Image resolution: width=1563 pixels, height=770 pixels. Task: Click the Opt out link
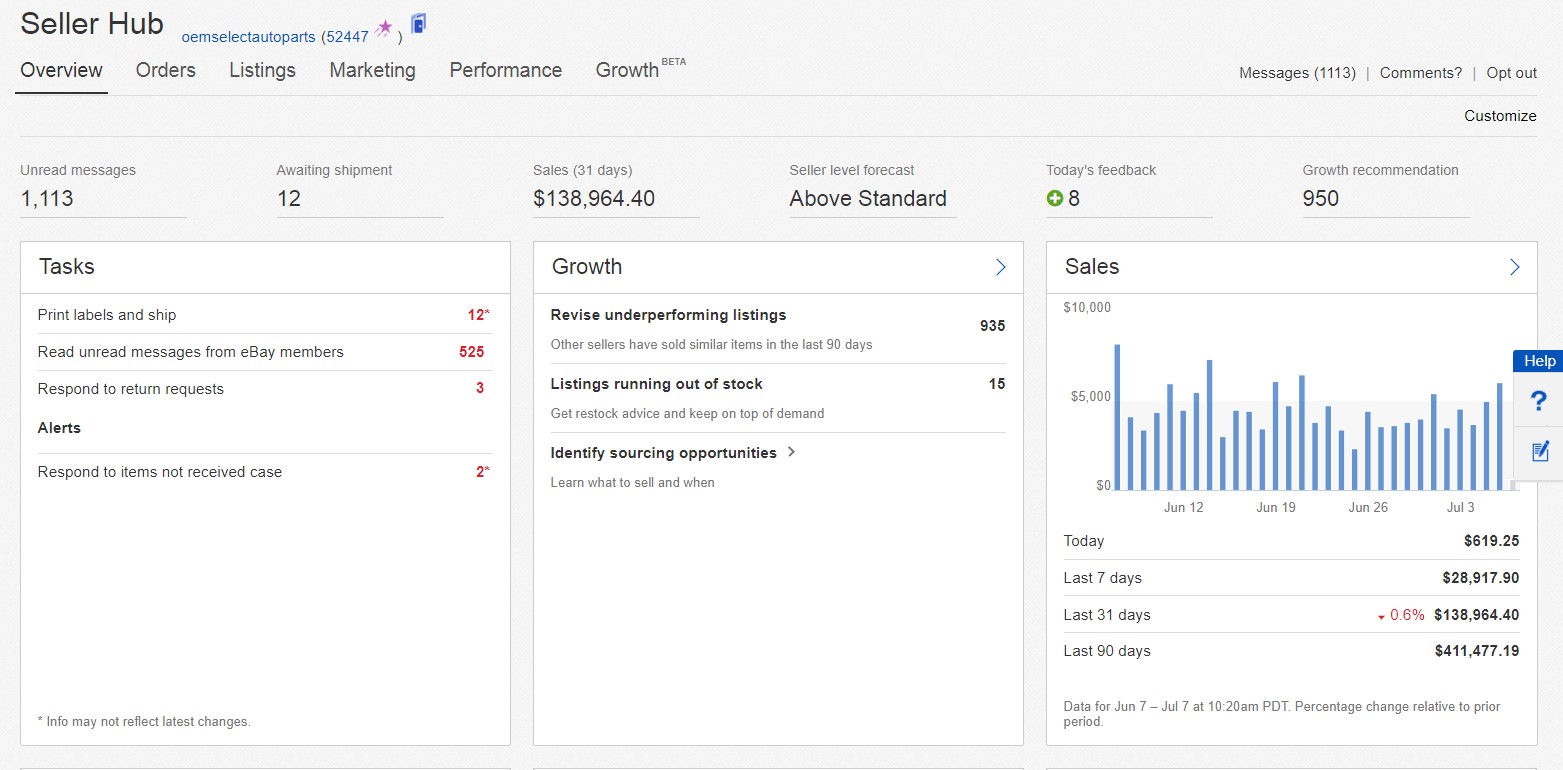point(1511,73)
